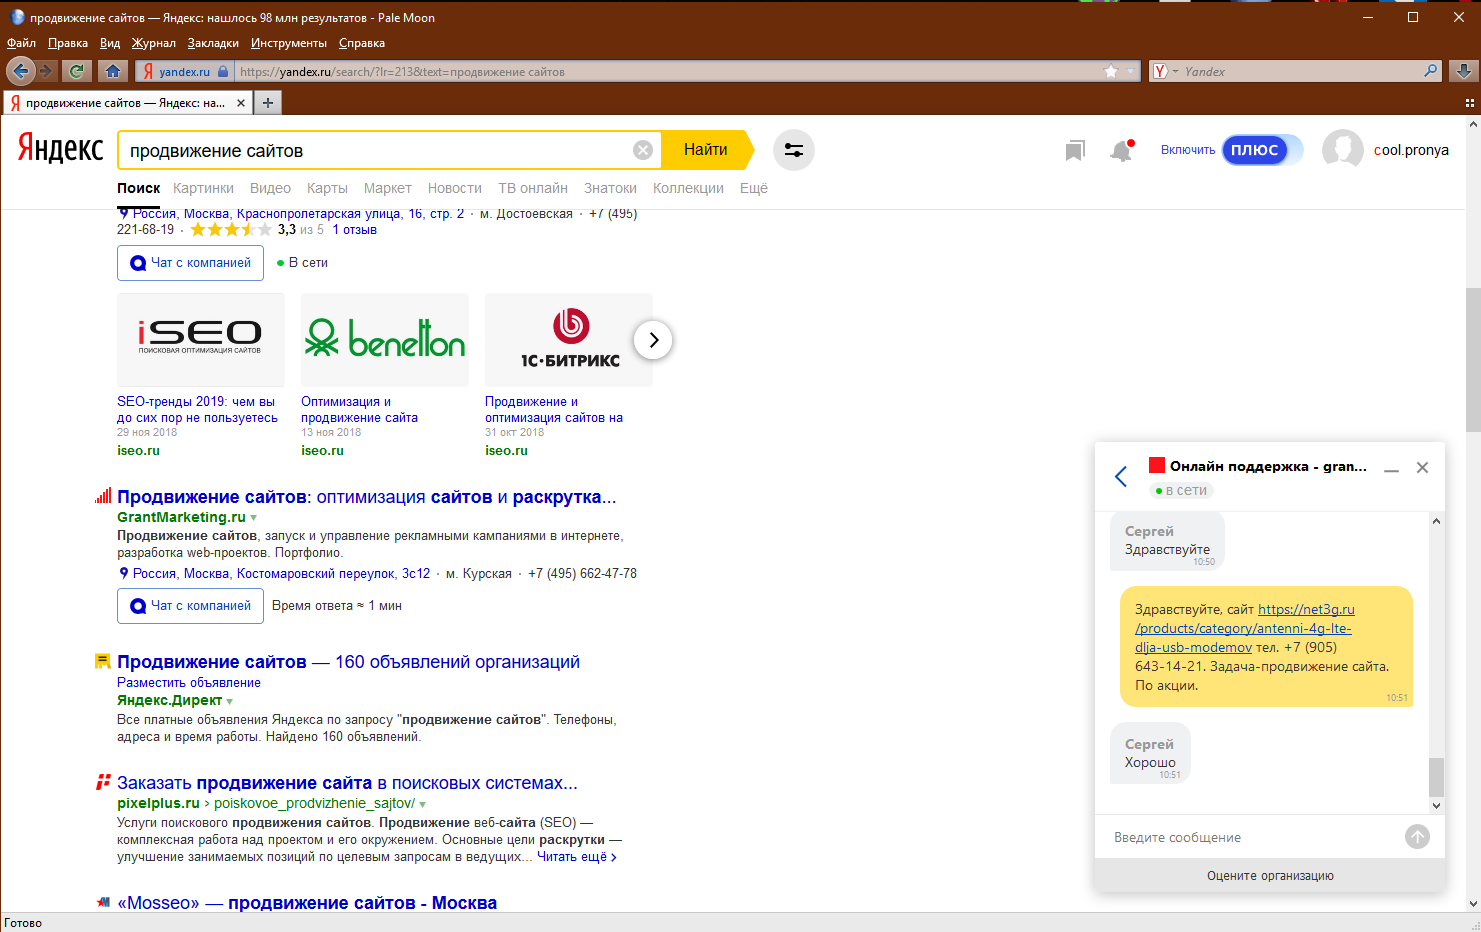Minimize the online support chat
The image size is (1481, 932).
[1391, 468]
